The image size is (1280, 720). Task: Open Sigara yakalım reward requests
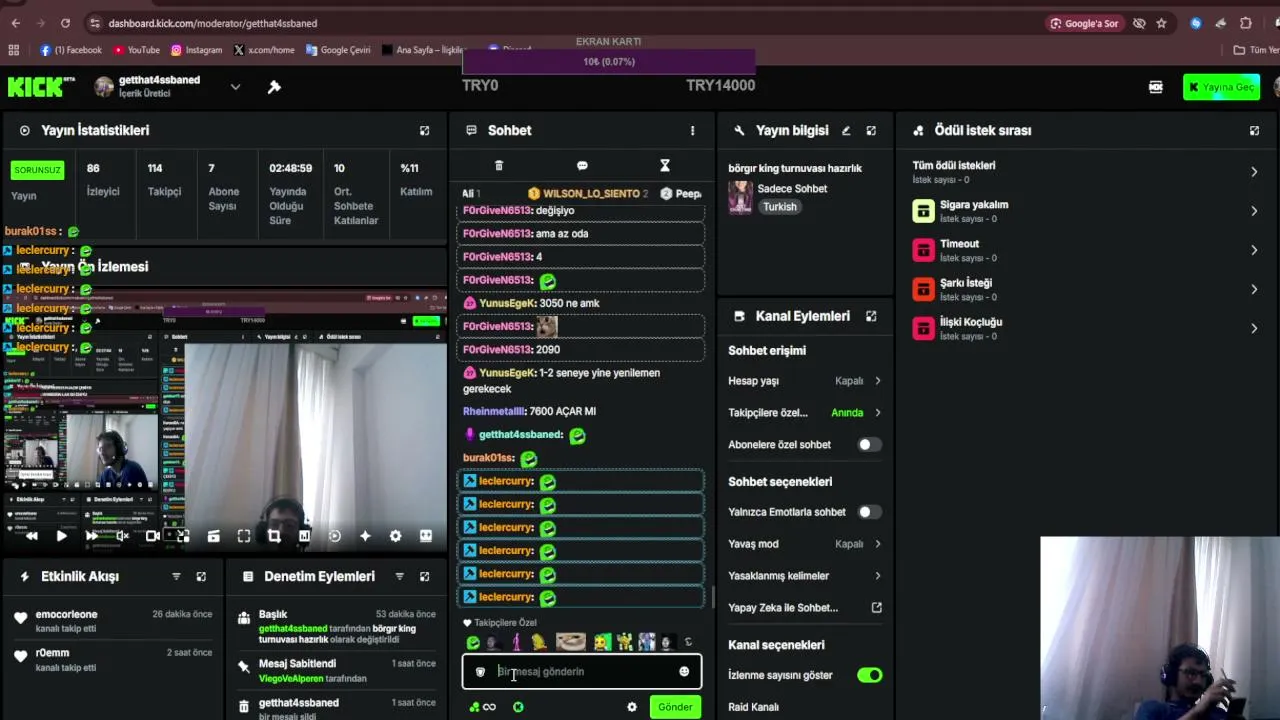1085,211
